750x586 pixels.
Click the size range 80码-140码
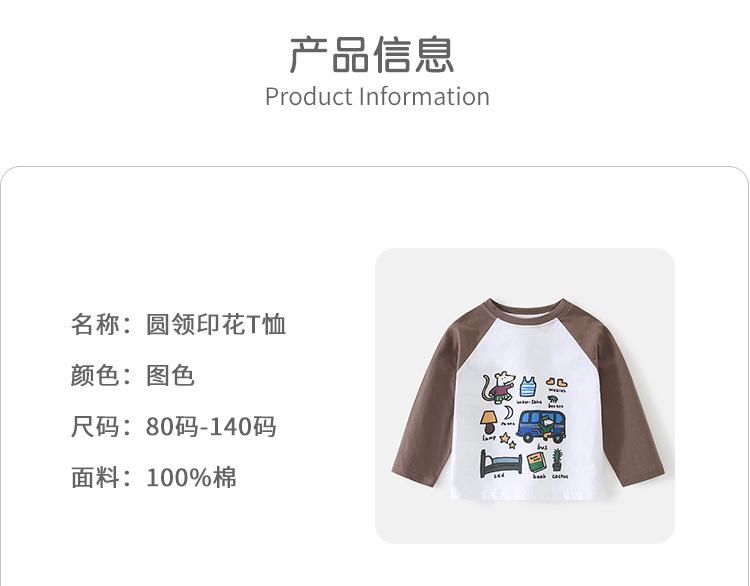coord(211,426)
